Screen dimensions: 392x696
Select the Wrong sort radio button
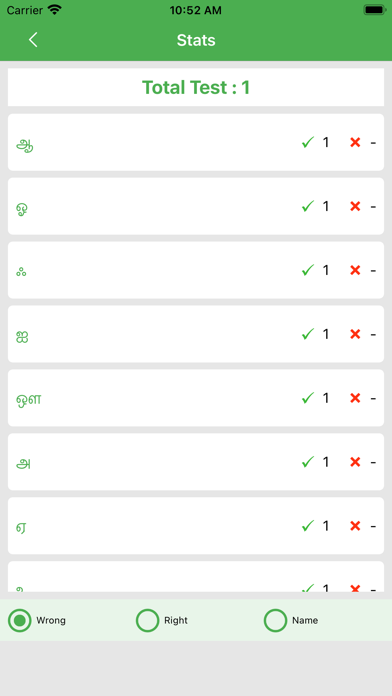(x=20, y=620)
